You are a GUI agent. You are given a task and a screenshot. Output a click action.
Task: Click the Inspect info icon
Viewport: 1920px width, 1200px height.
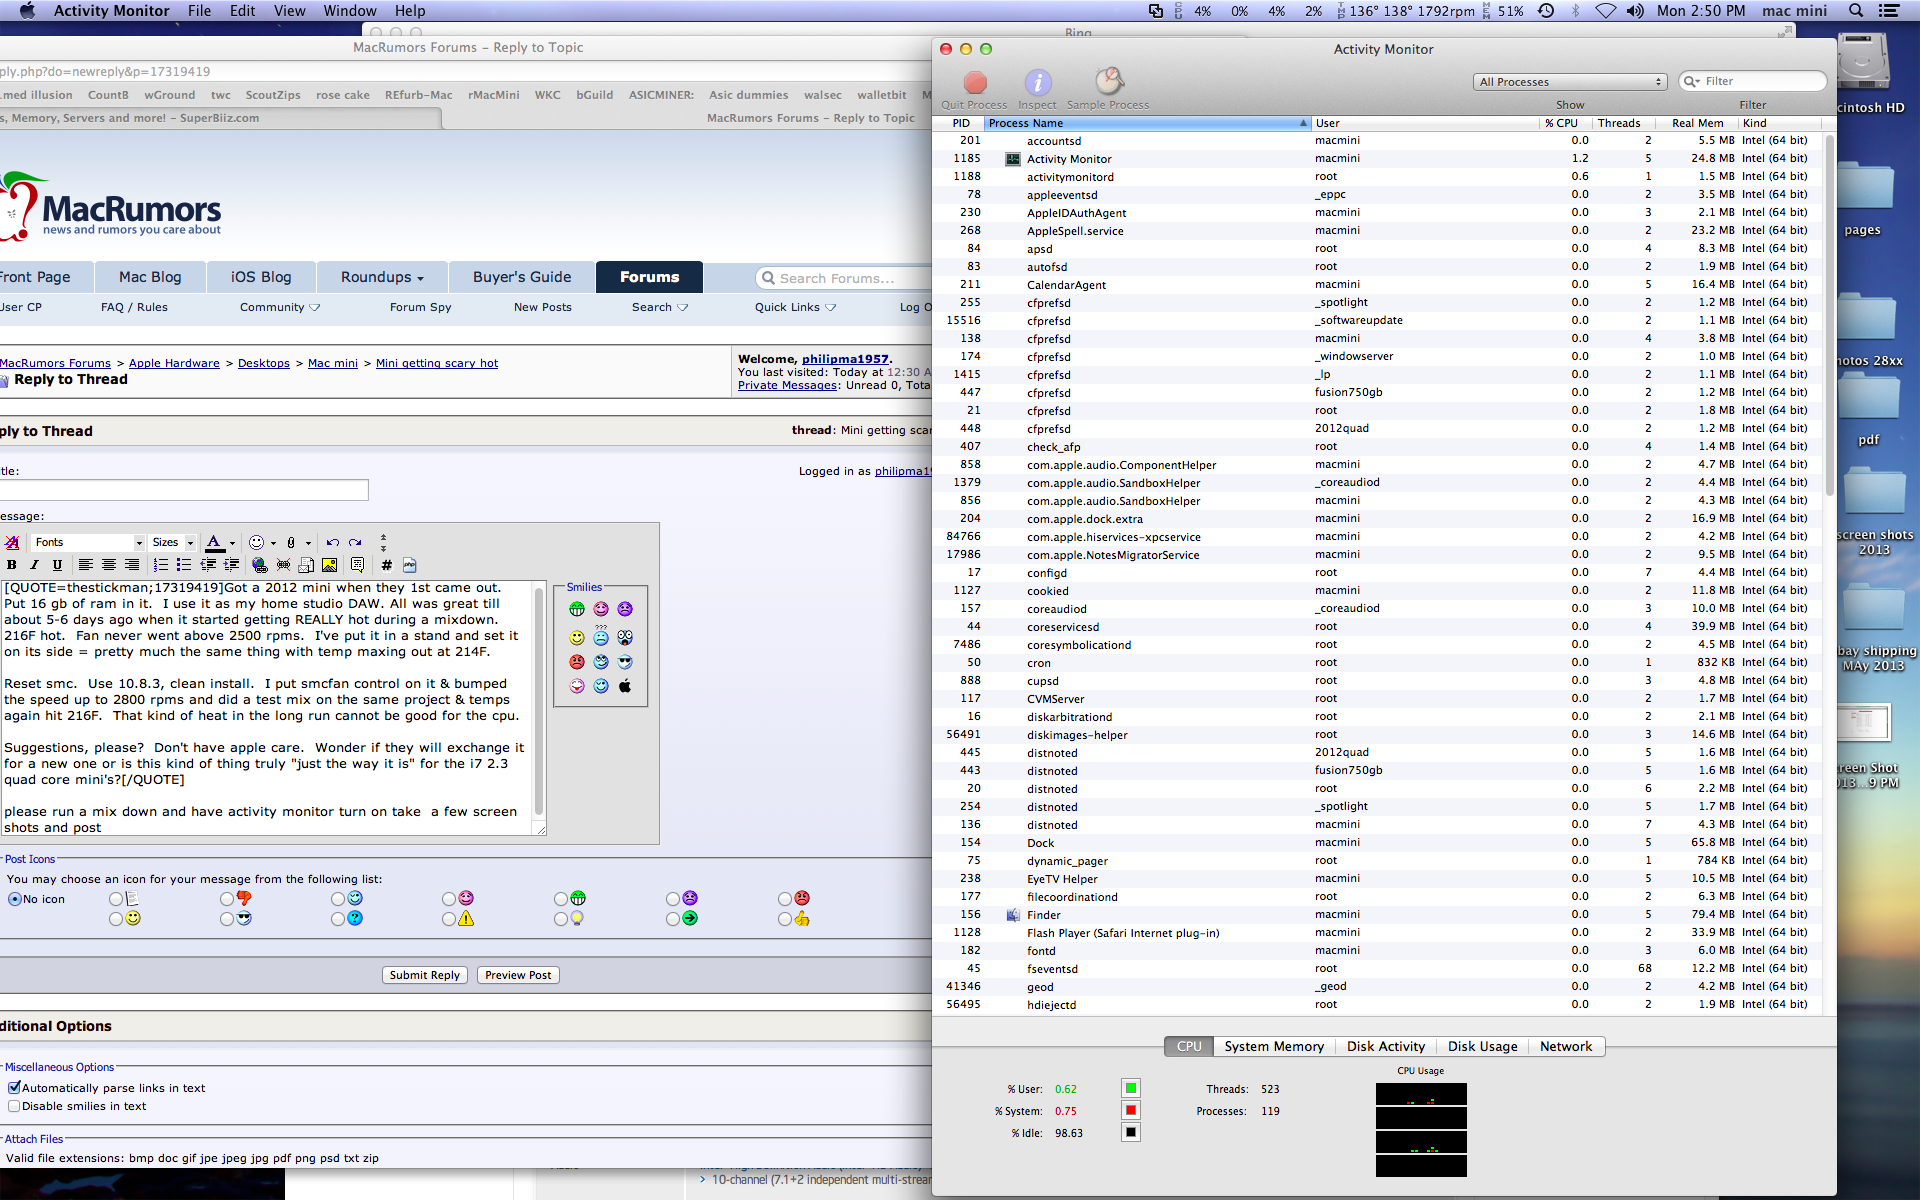point(1037,83)
